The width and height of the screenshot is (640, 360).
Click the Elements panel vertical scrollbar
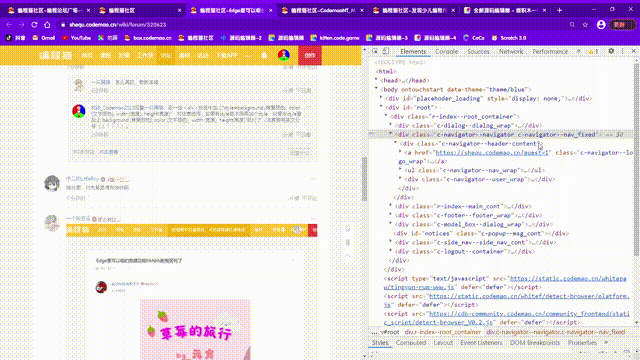pyautogui.click(x=637, y=159)
